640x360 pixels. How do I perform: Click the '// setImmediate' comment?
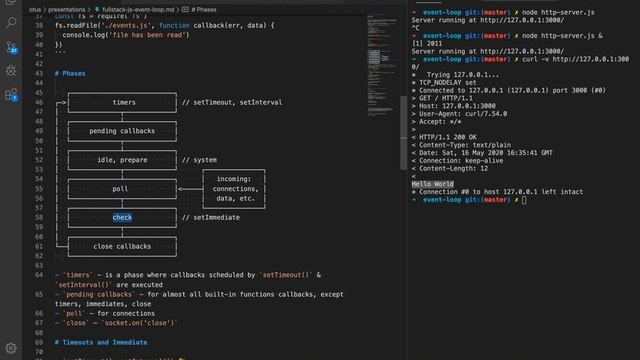[211, 218]
